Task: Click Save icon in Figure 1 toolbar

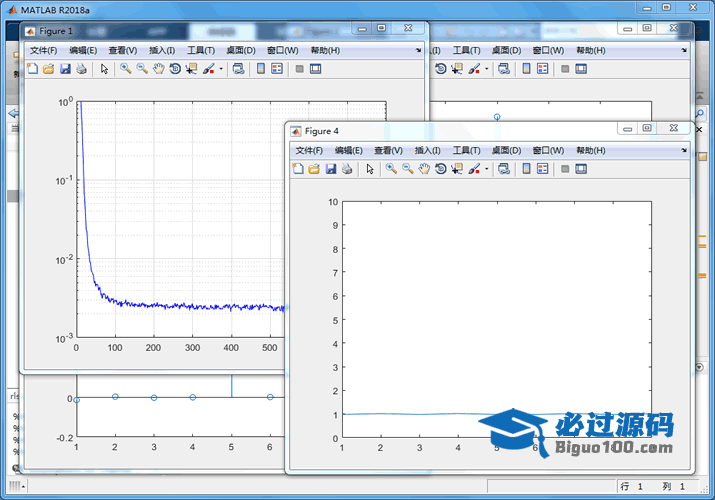Action: click(x=65, y=69)
